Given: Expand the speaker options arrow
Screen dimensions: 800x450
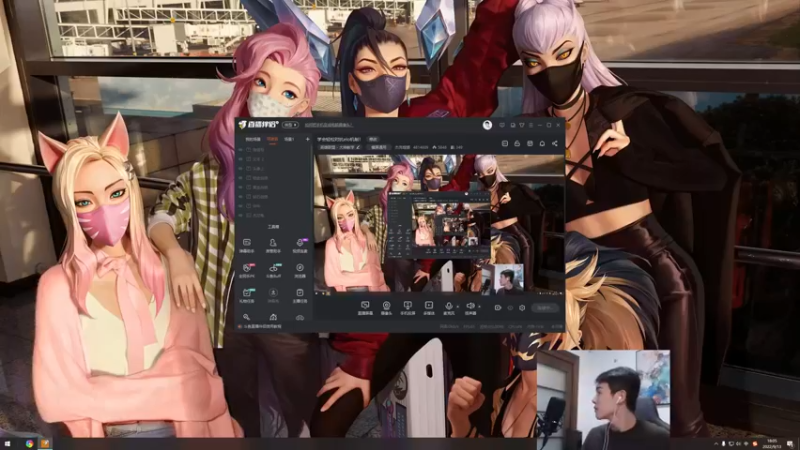Looking at the screenshot, I should coord(479,307).
